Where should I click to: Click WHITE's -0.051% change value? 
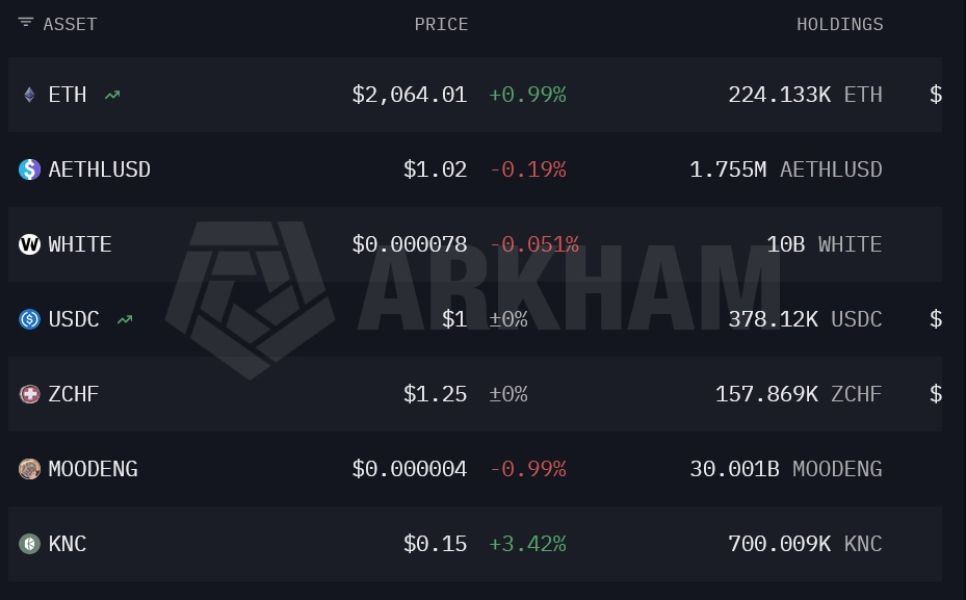coord(536,244)
